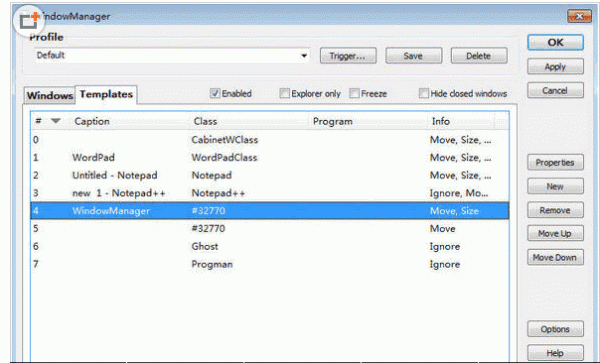Screen dimensions: 600x363
Task: Select the Ghost class row
Action: point(270,246)
